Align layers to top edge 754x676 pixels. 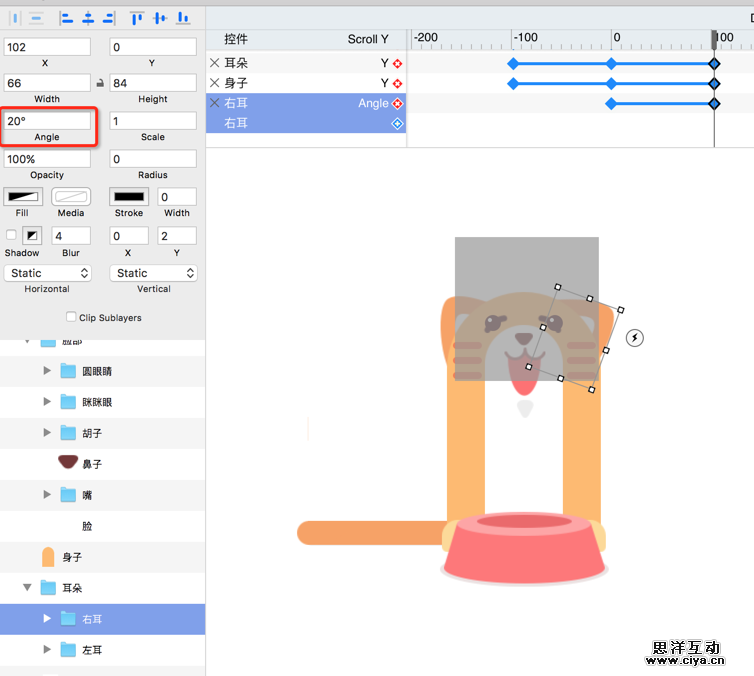pos(137,19)
